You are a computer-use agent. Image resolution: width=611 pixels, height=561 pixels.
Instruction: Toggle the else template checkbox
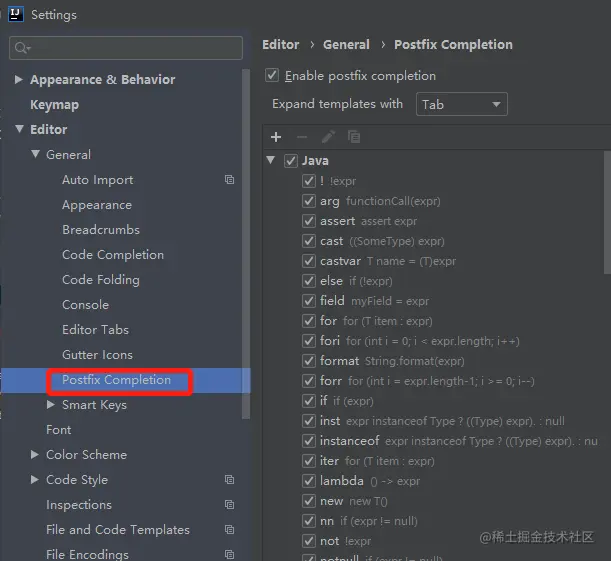309,281
